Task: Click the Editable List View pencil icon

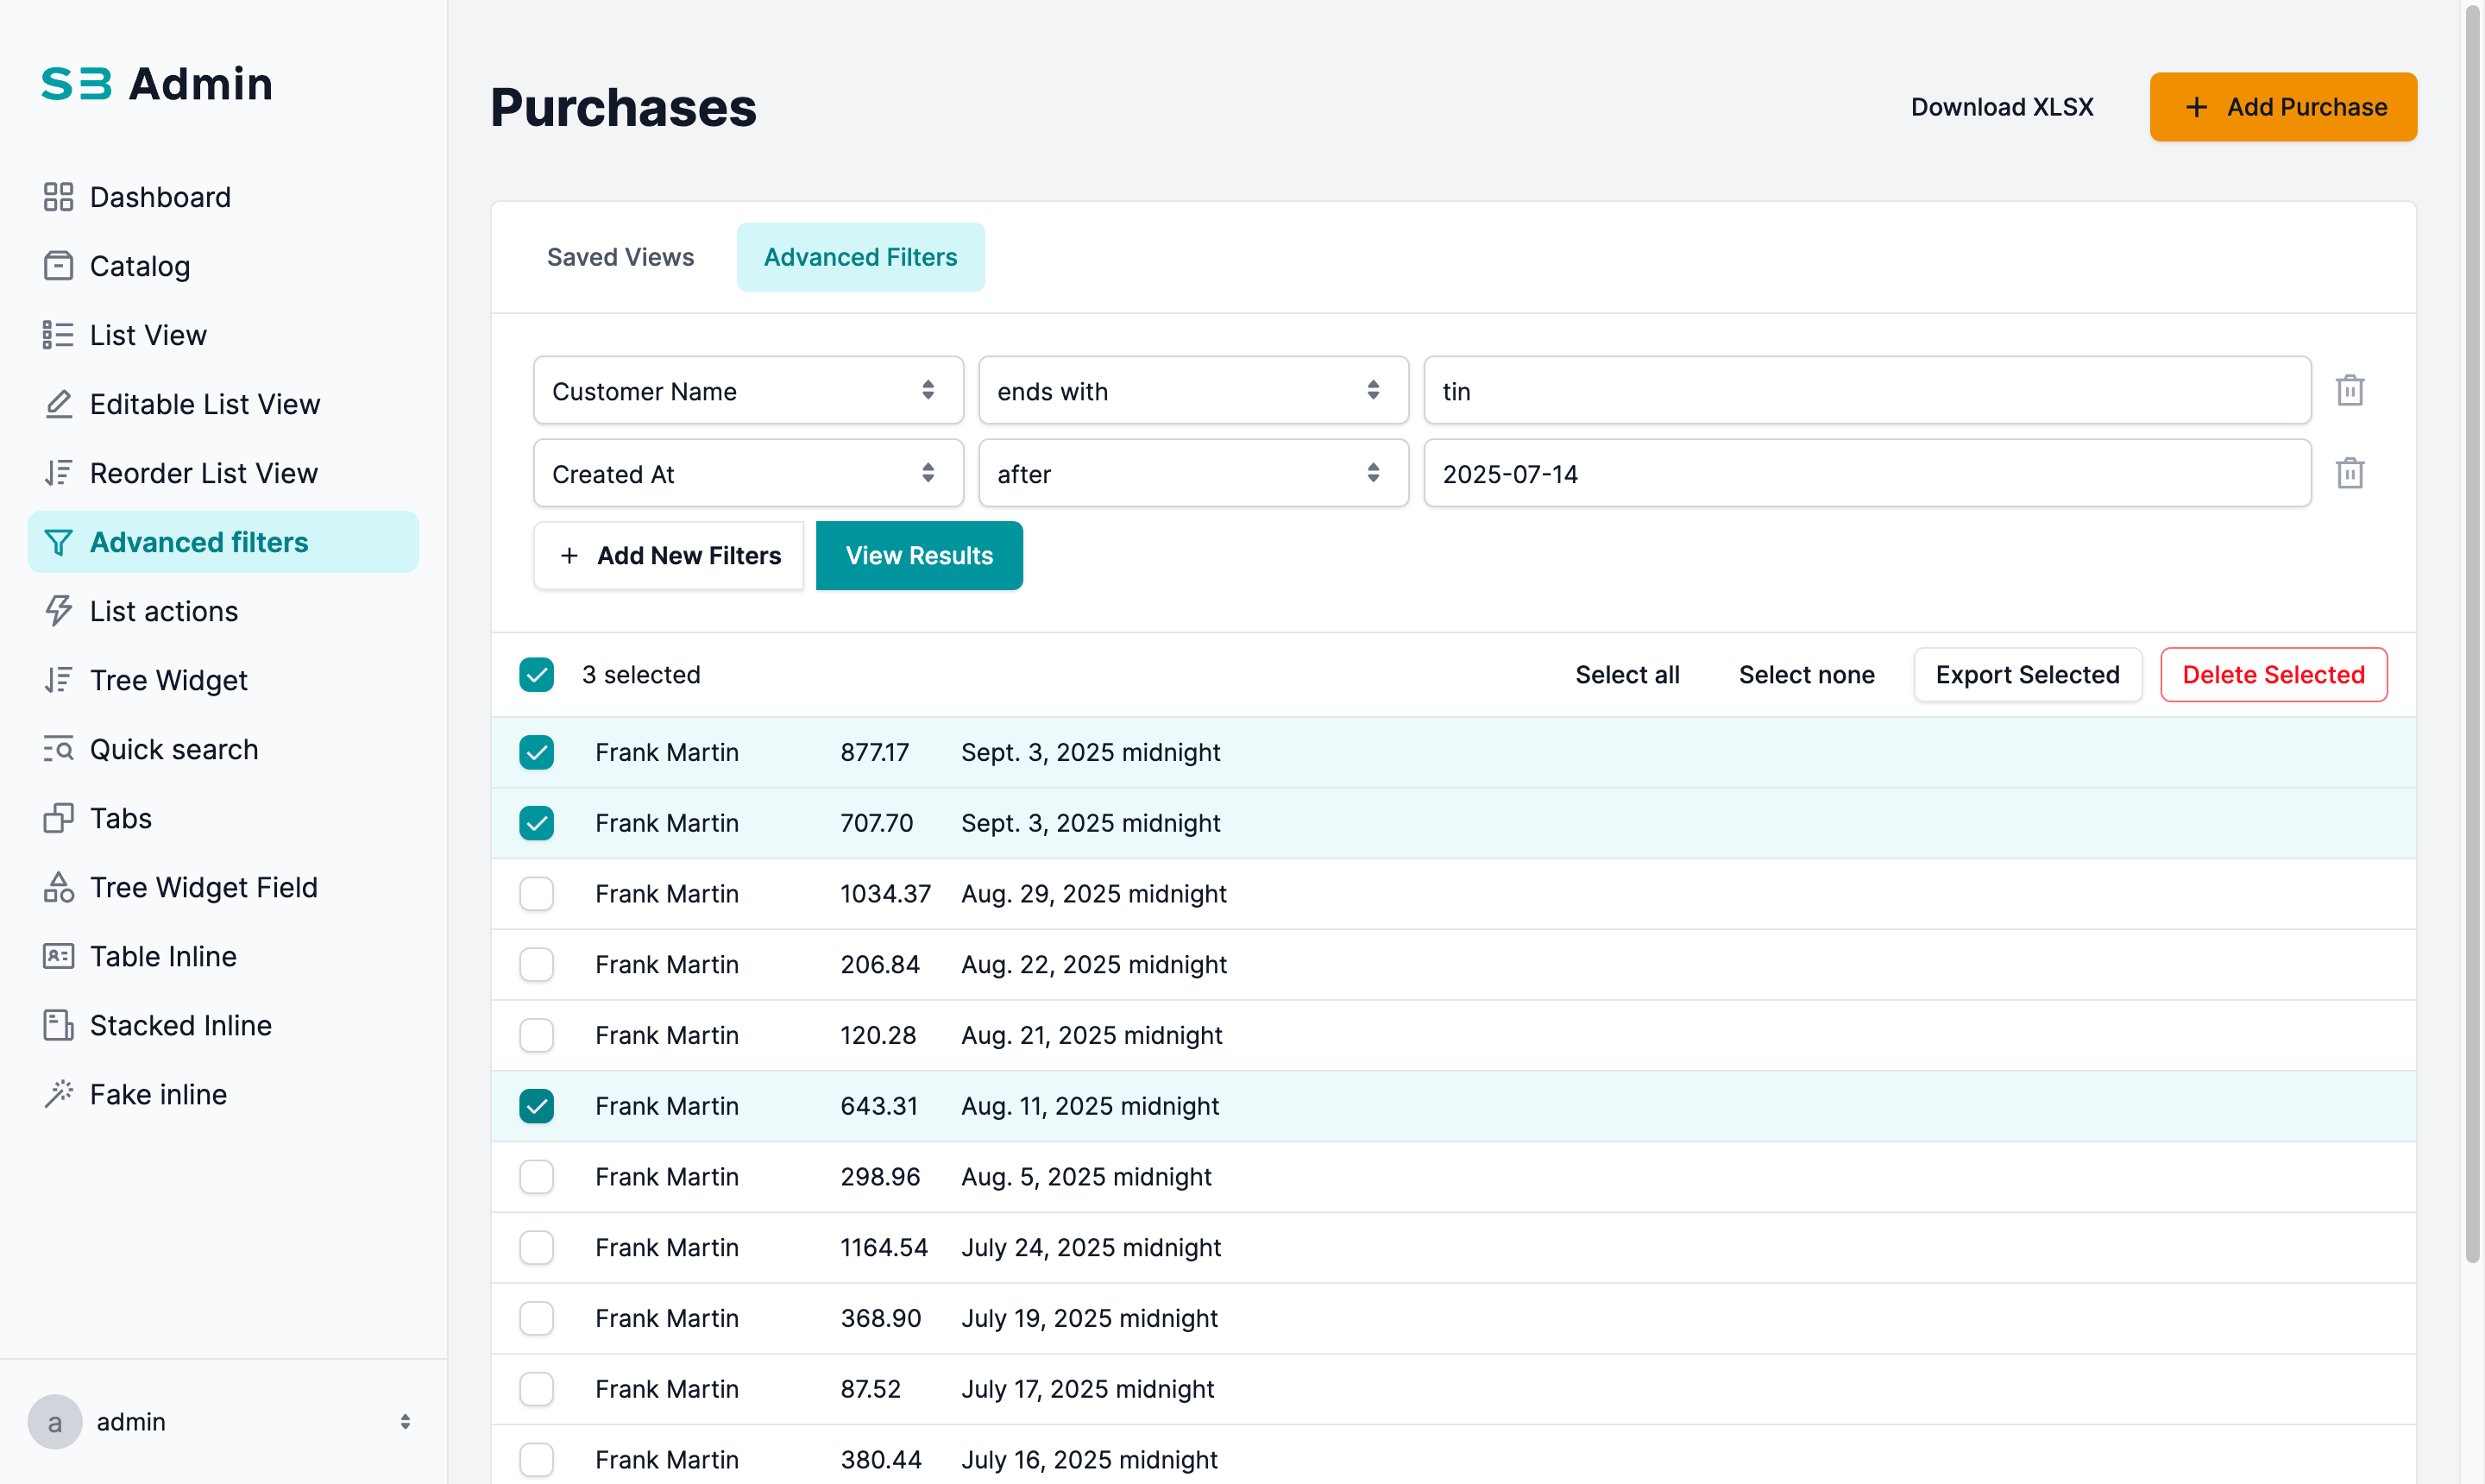Action: coord(58,404)
